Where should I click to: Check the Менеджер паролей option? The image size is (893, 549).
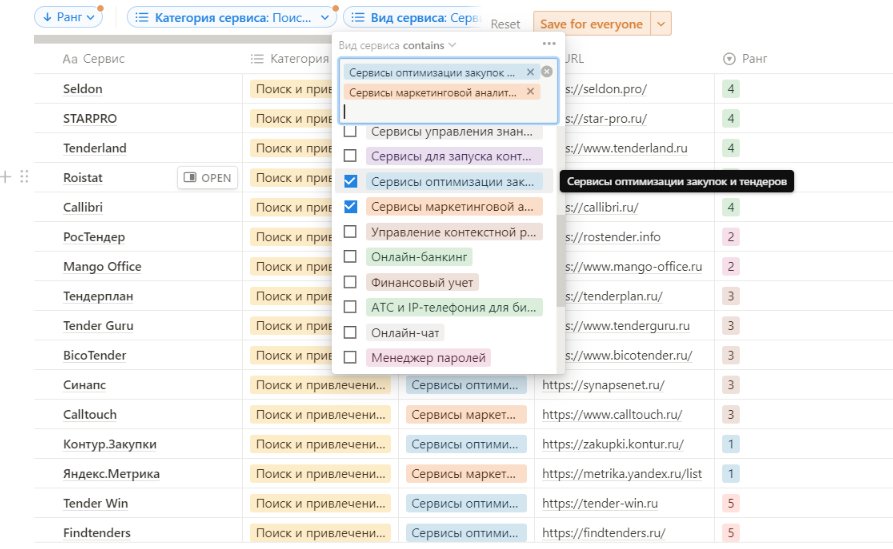350,357
